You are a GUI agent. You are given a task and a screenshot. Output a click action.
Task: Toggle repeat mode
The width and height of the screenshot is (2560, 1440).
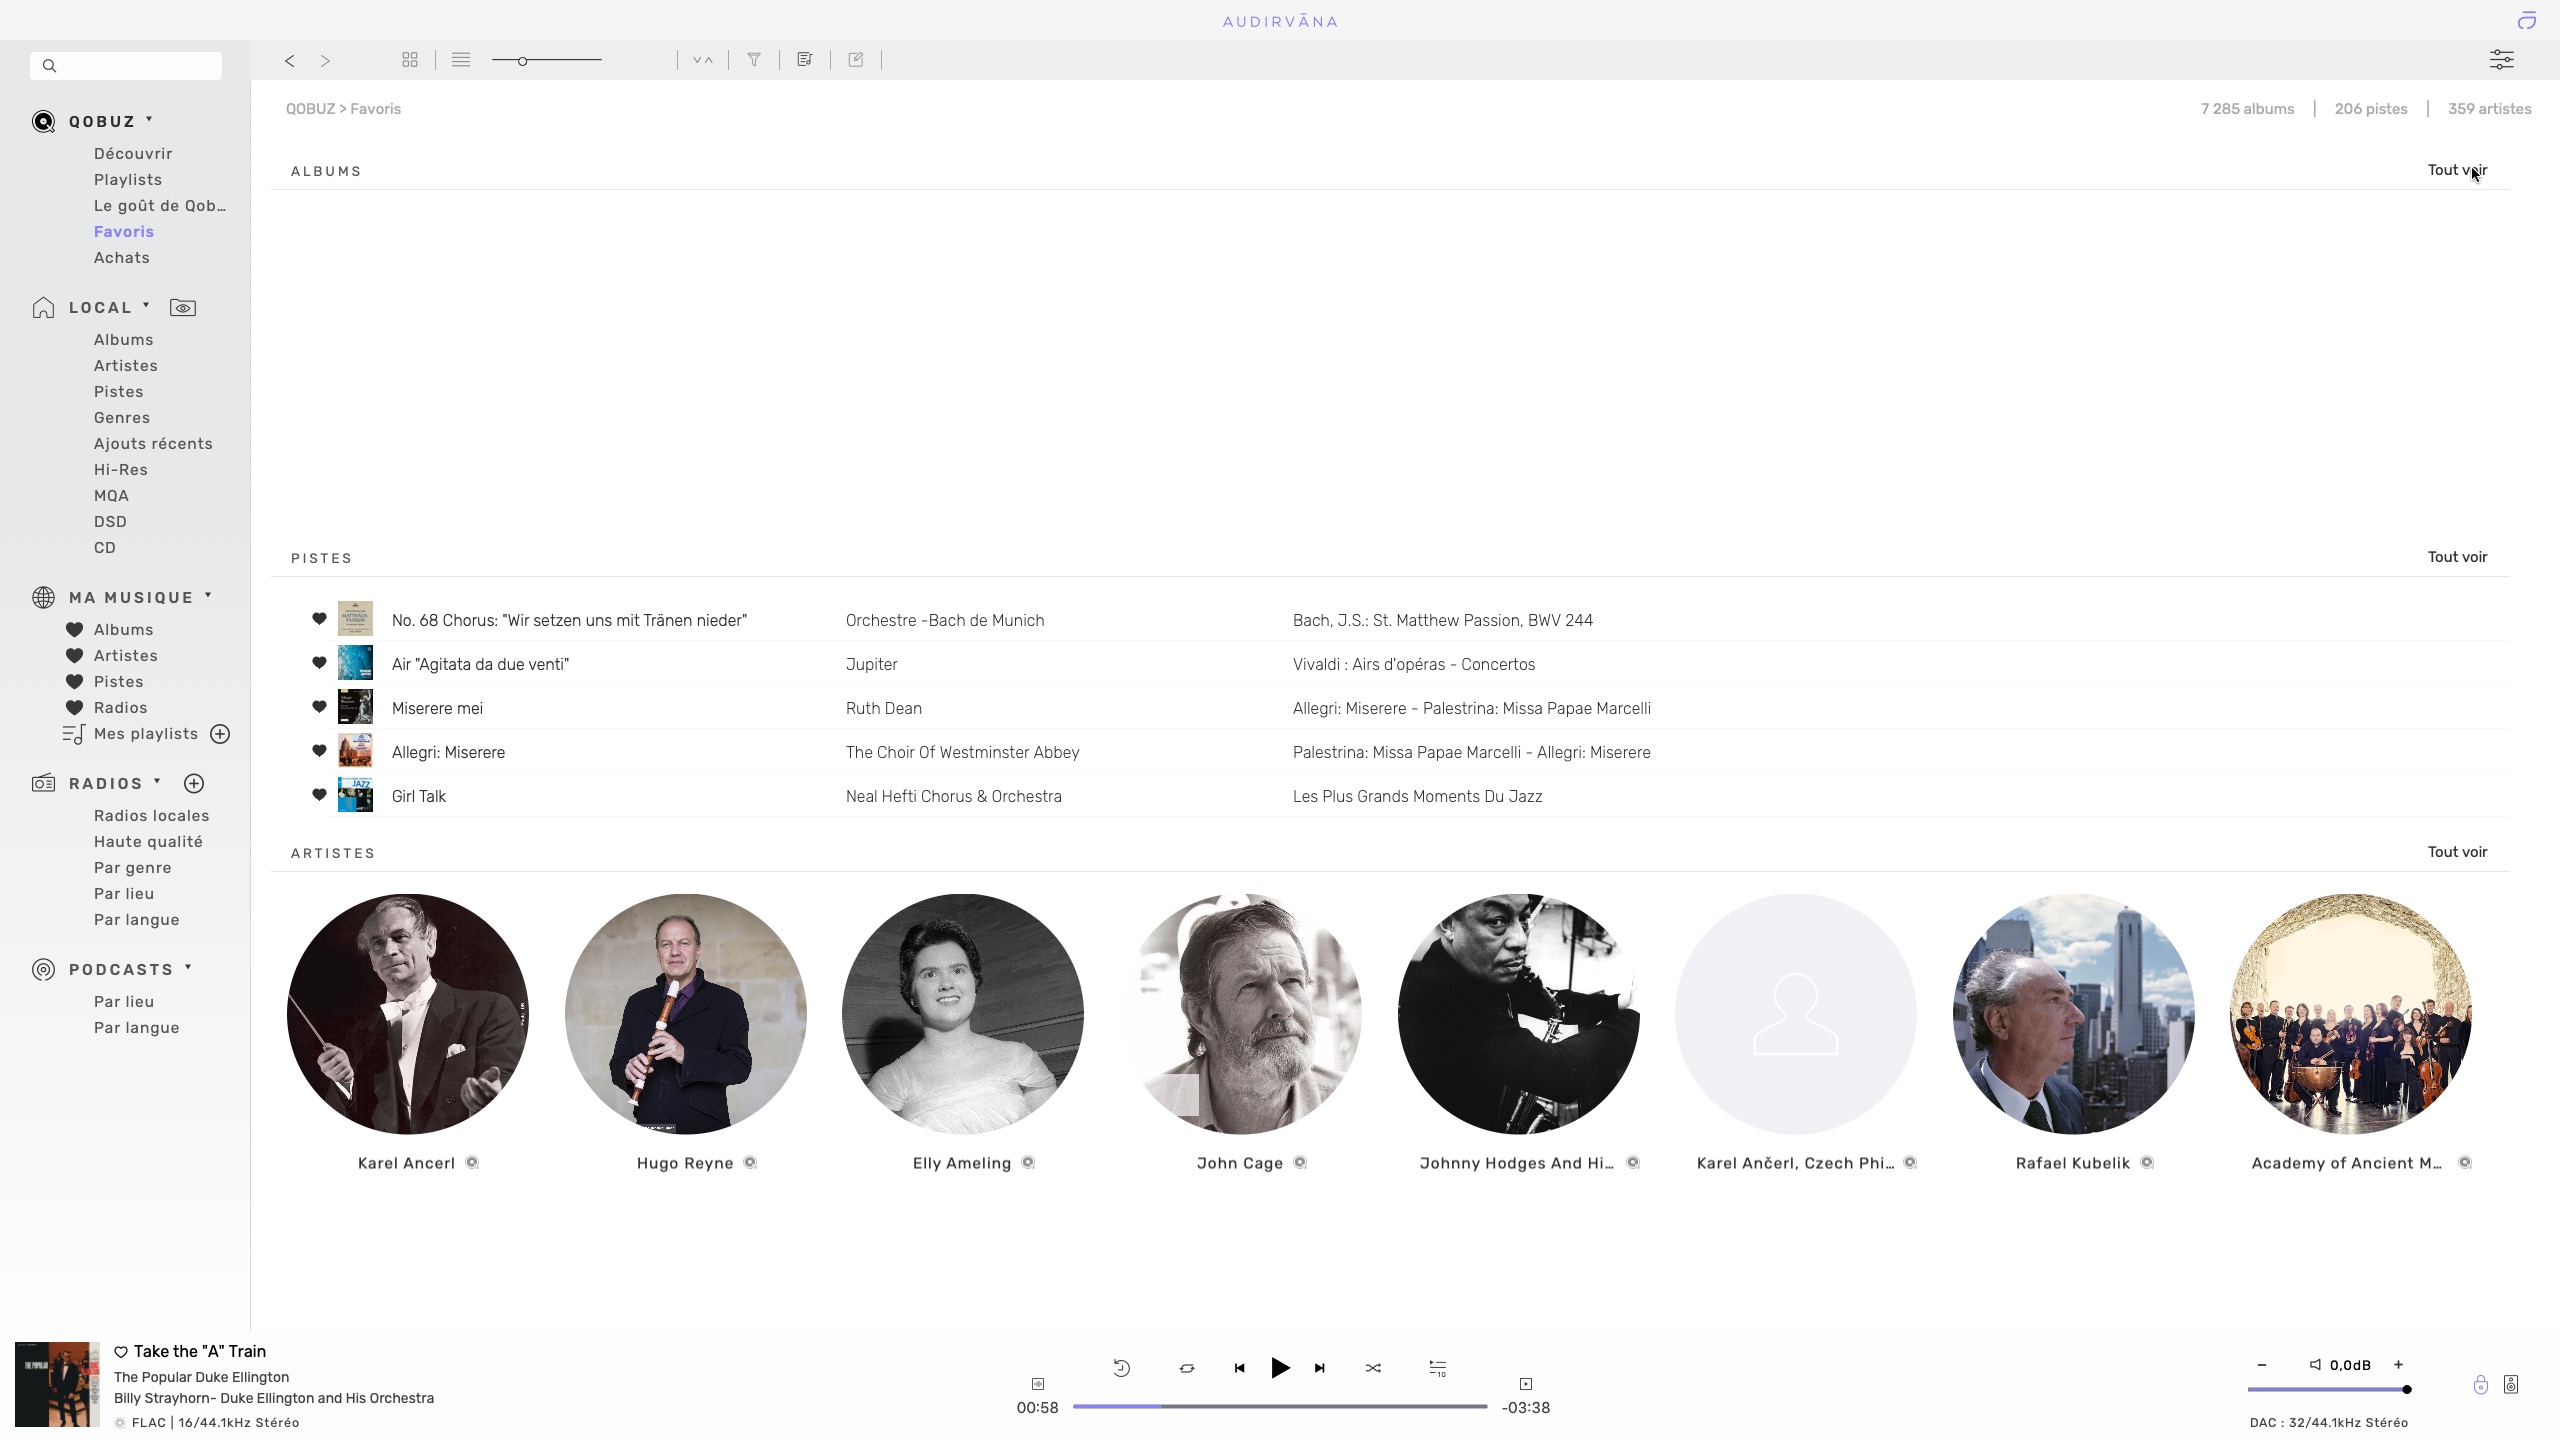tap(1187, 1368)
